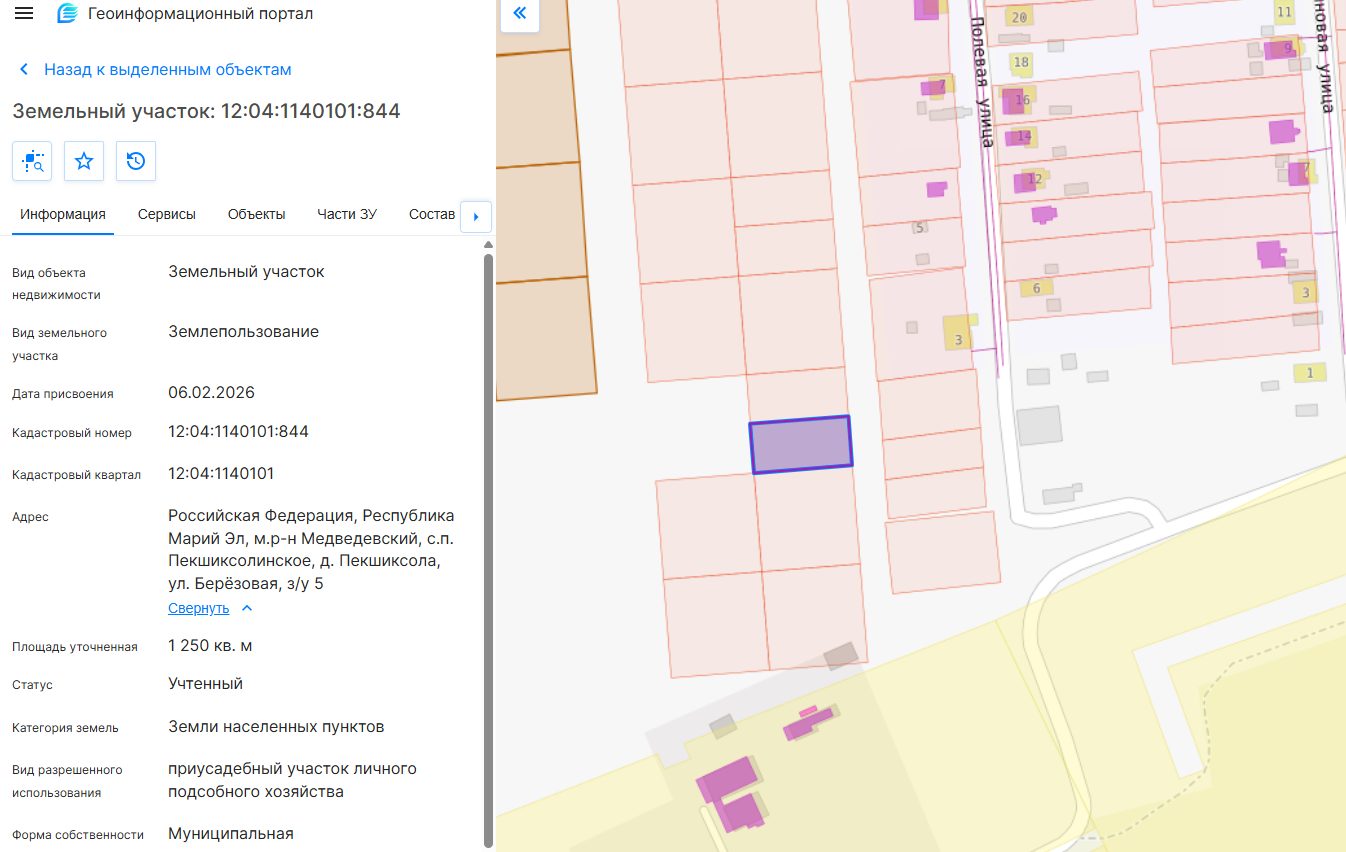
Task: Click the Геоинформационный портал title
Action: click(200, 14)
